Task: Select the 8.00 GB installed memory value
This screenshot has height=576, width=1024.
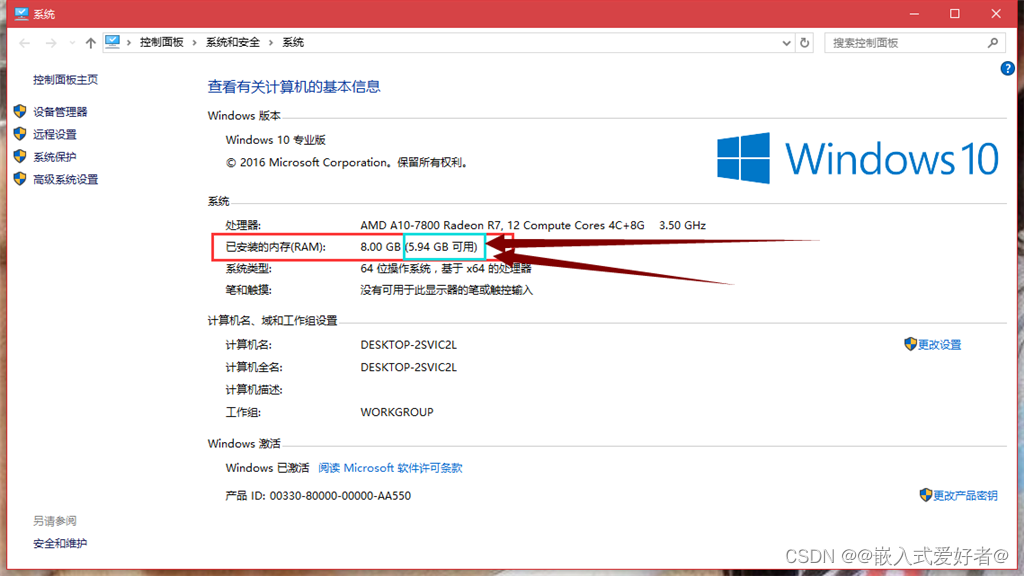Action: coord(380,247)
